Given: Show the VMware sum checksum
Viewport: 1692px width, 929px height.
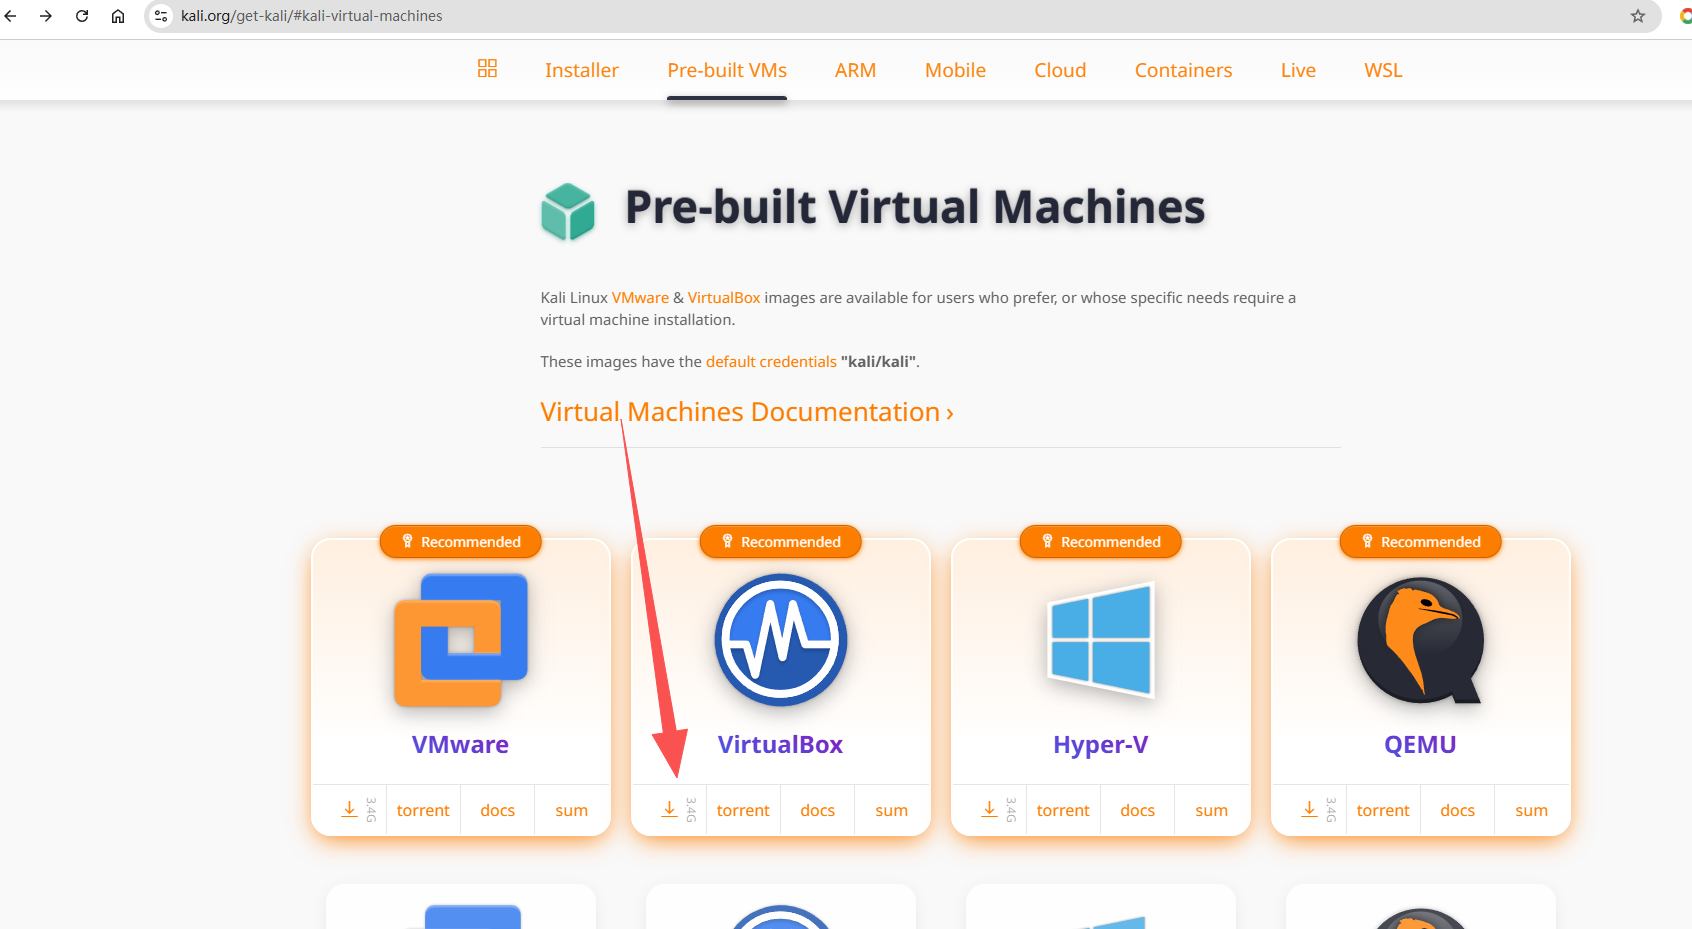Looking at the screenshot, I should (x=571, y=810).
